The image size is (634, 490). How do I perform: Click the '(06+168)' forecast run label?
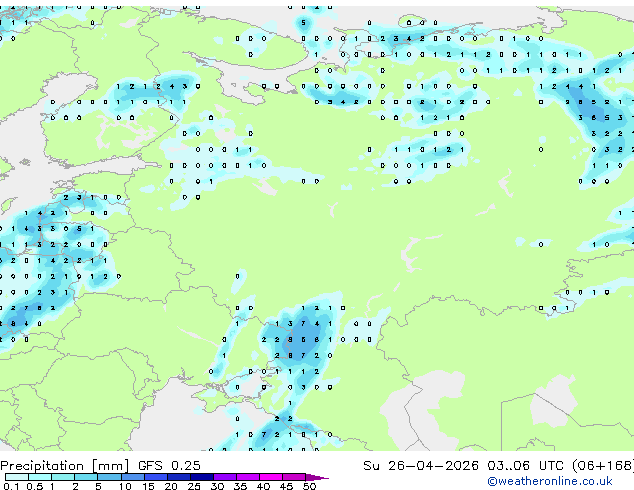click(602, 465)
